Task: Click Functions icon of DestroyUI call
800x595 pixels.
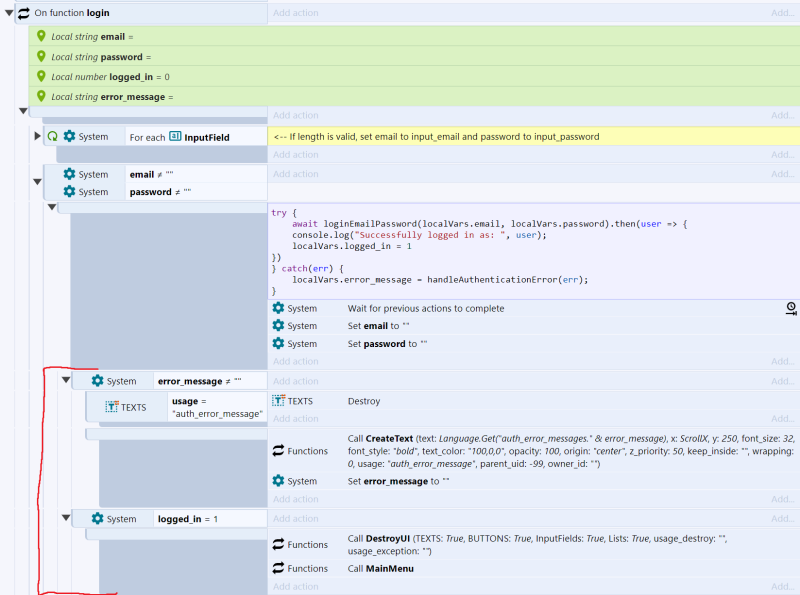Action: click(278, 544)
